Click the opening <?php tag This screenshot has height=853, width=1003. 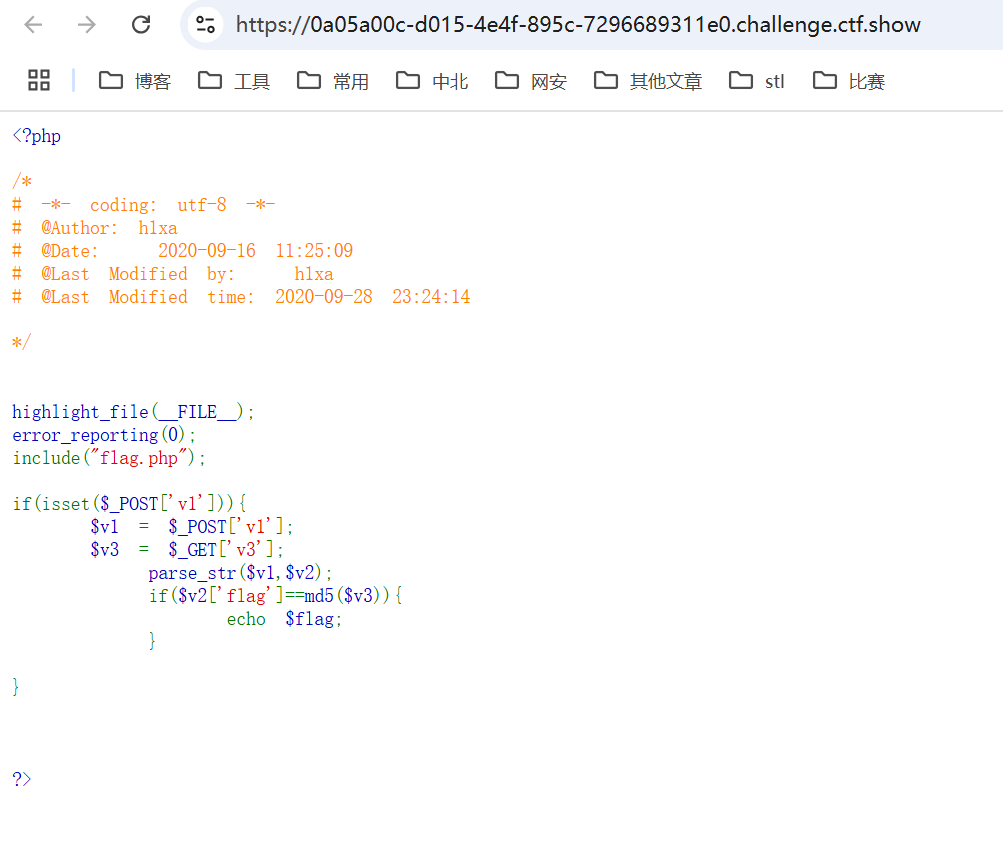36,136
